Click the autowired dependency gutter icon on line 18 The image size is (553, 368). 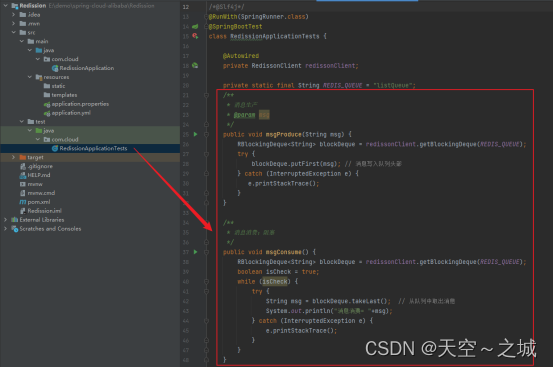click(x=195, y=66)
